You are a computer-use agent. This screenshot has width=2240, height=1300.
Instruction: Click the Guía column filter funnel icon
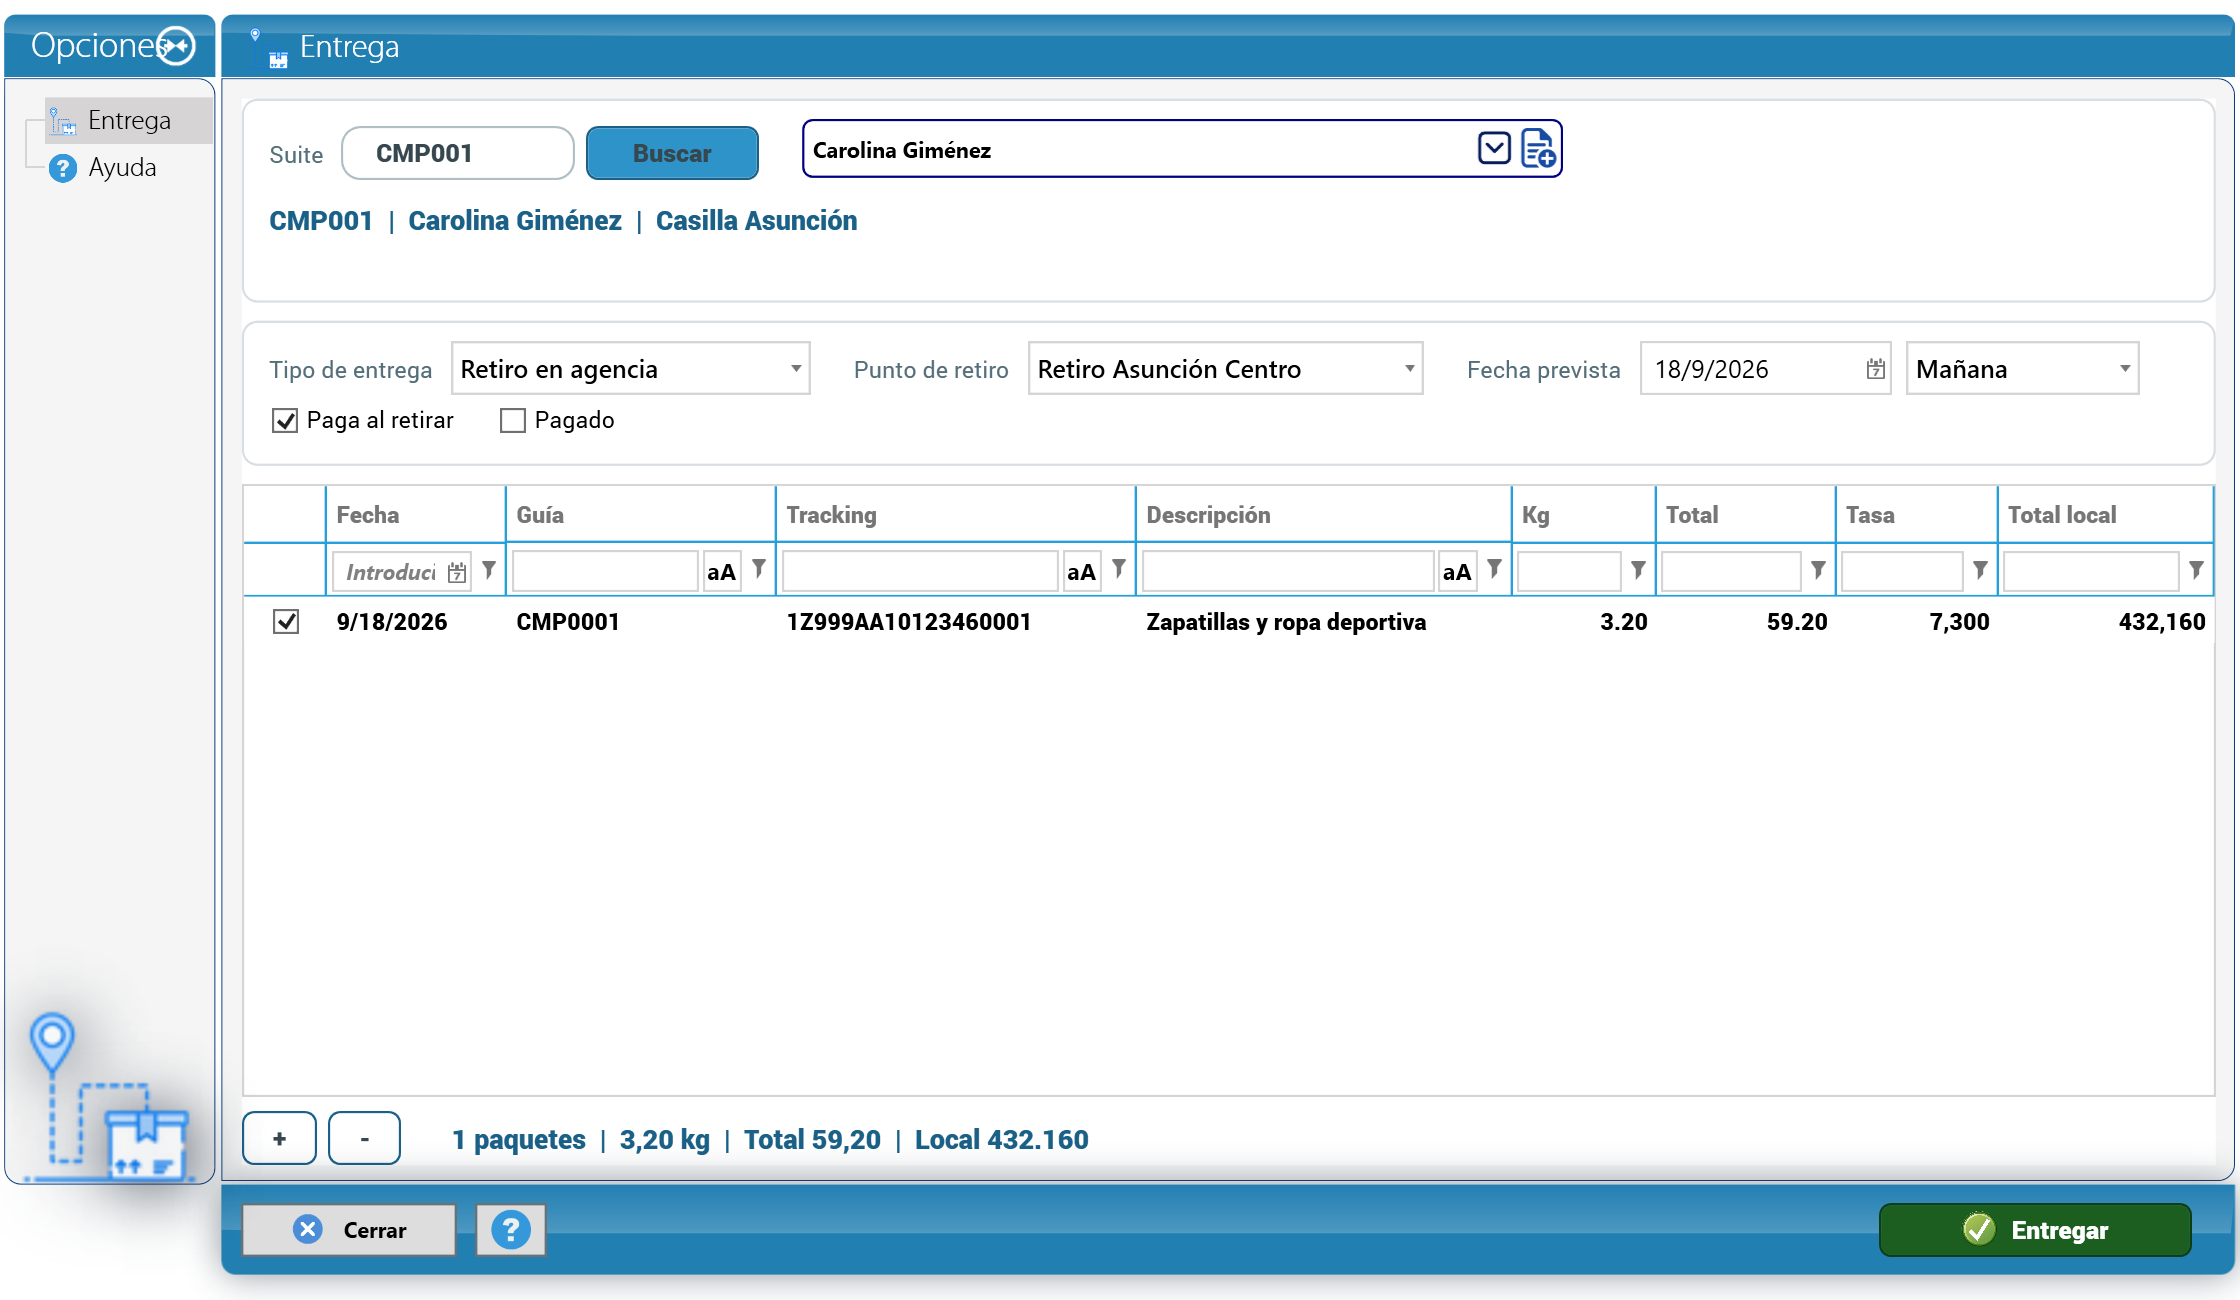(759, 569)
